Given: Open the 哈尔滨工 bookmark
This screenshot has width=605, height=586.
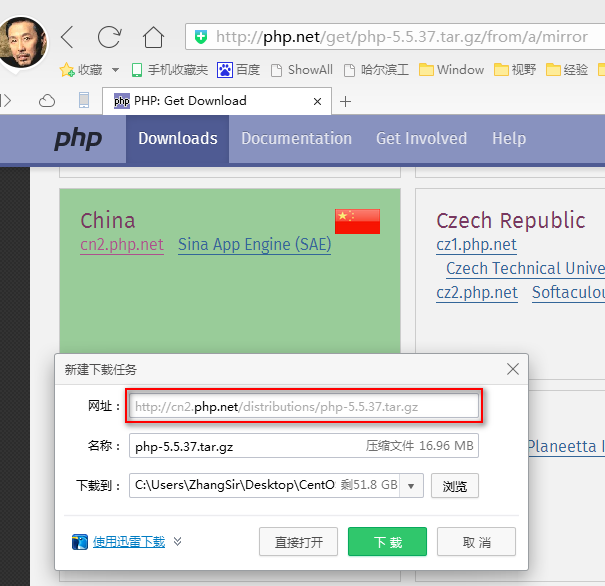Looking at the screenshot, I should click(376, 70).
